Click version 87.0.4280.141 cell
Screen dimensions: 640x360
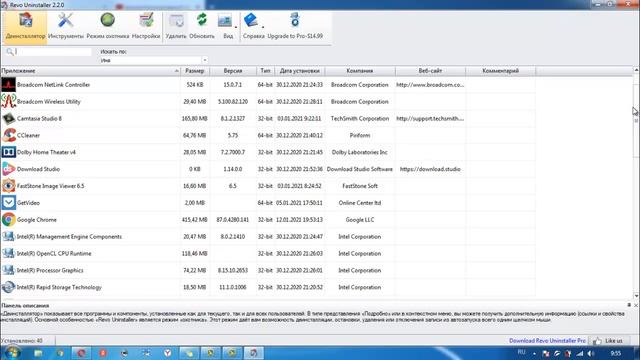click(x=233, y=220)
